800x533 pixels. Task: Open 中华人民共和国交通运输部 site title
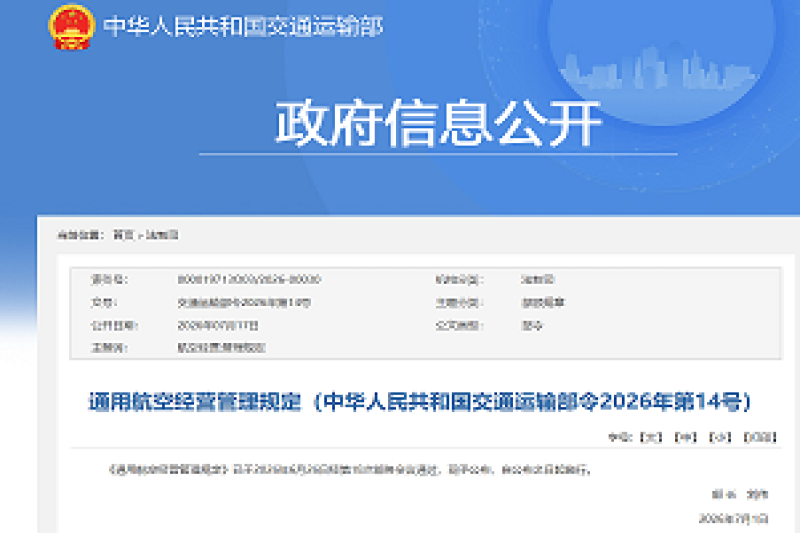243,26
